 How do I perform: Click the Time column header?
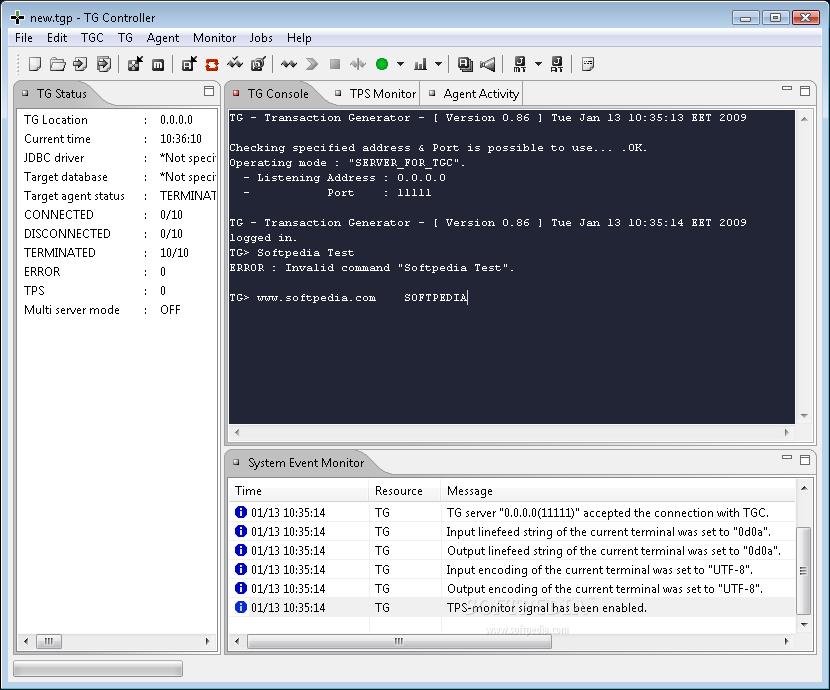click(299, 491)
